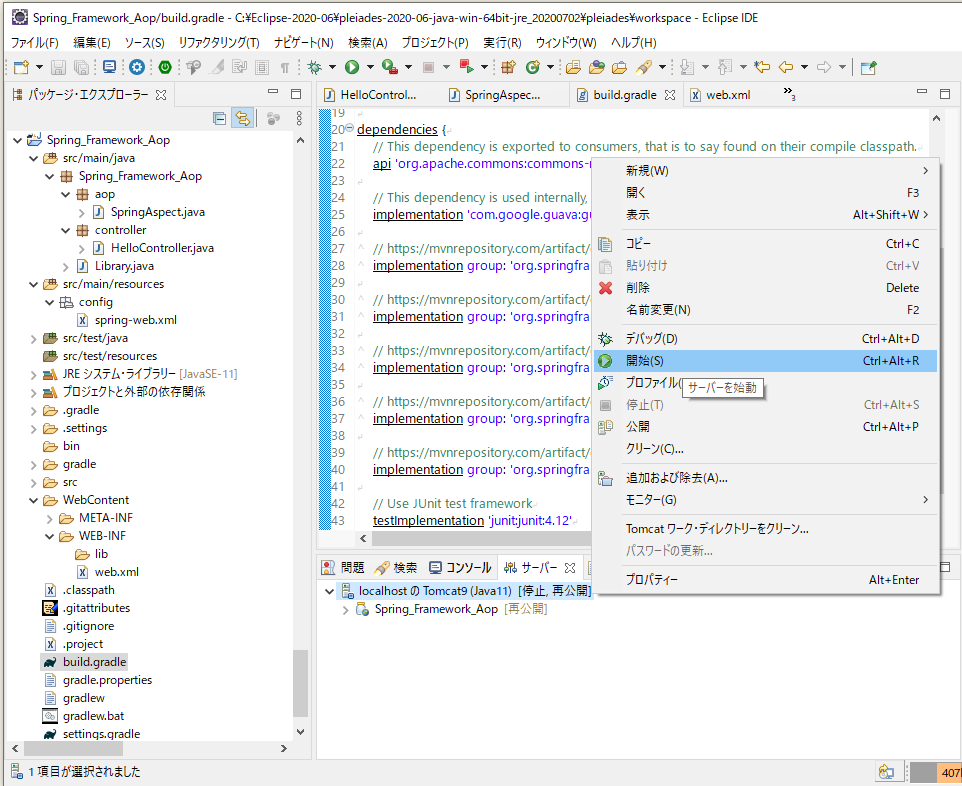Collapse dependencies code fold on line 20
Viewport: 962px width, 786px height.
[x=350, y=128]
